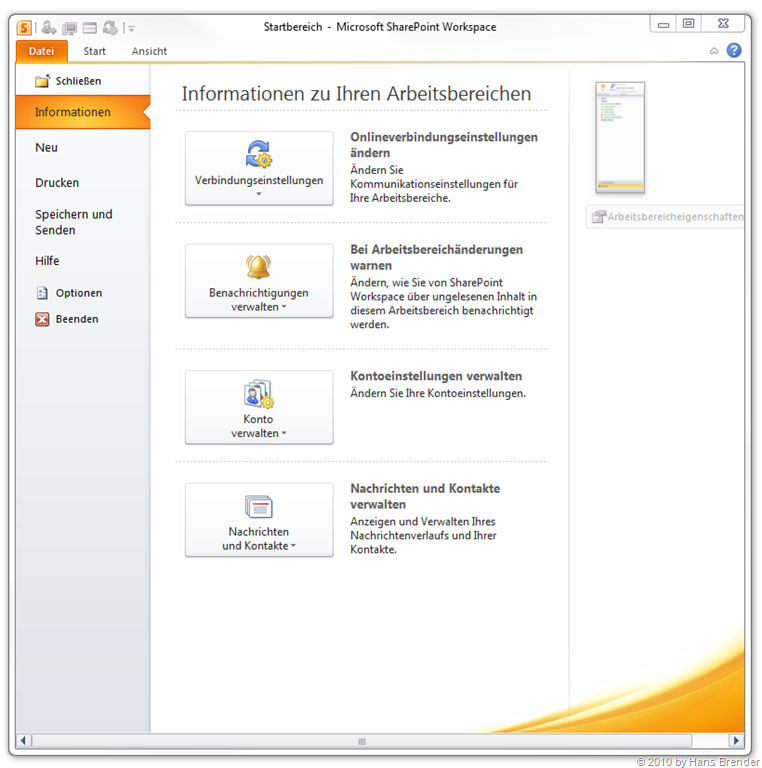Click the golden bell notification icon

coord(259,267)
